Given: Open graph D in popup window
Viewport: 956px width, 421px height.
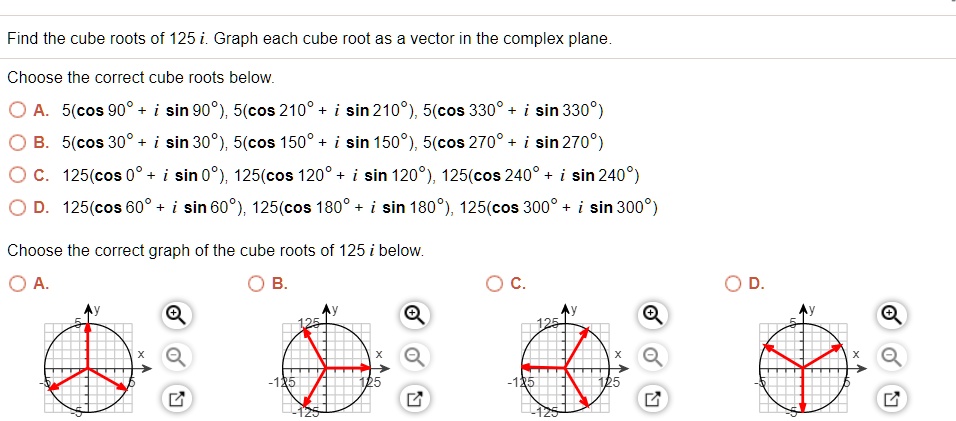Looking at the screenshot, I should [x=891, y=400].
